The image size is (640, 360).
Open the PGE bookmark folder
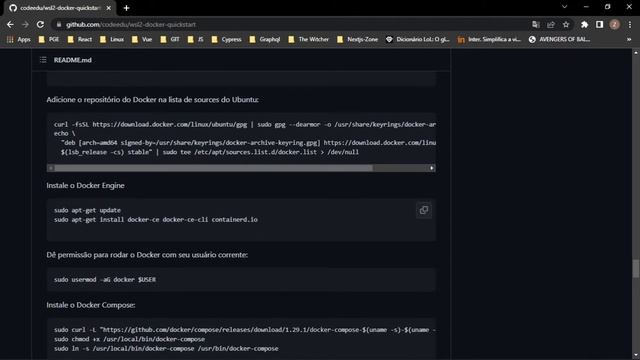pos(49,39)
